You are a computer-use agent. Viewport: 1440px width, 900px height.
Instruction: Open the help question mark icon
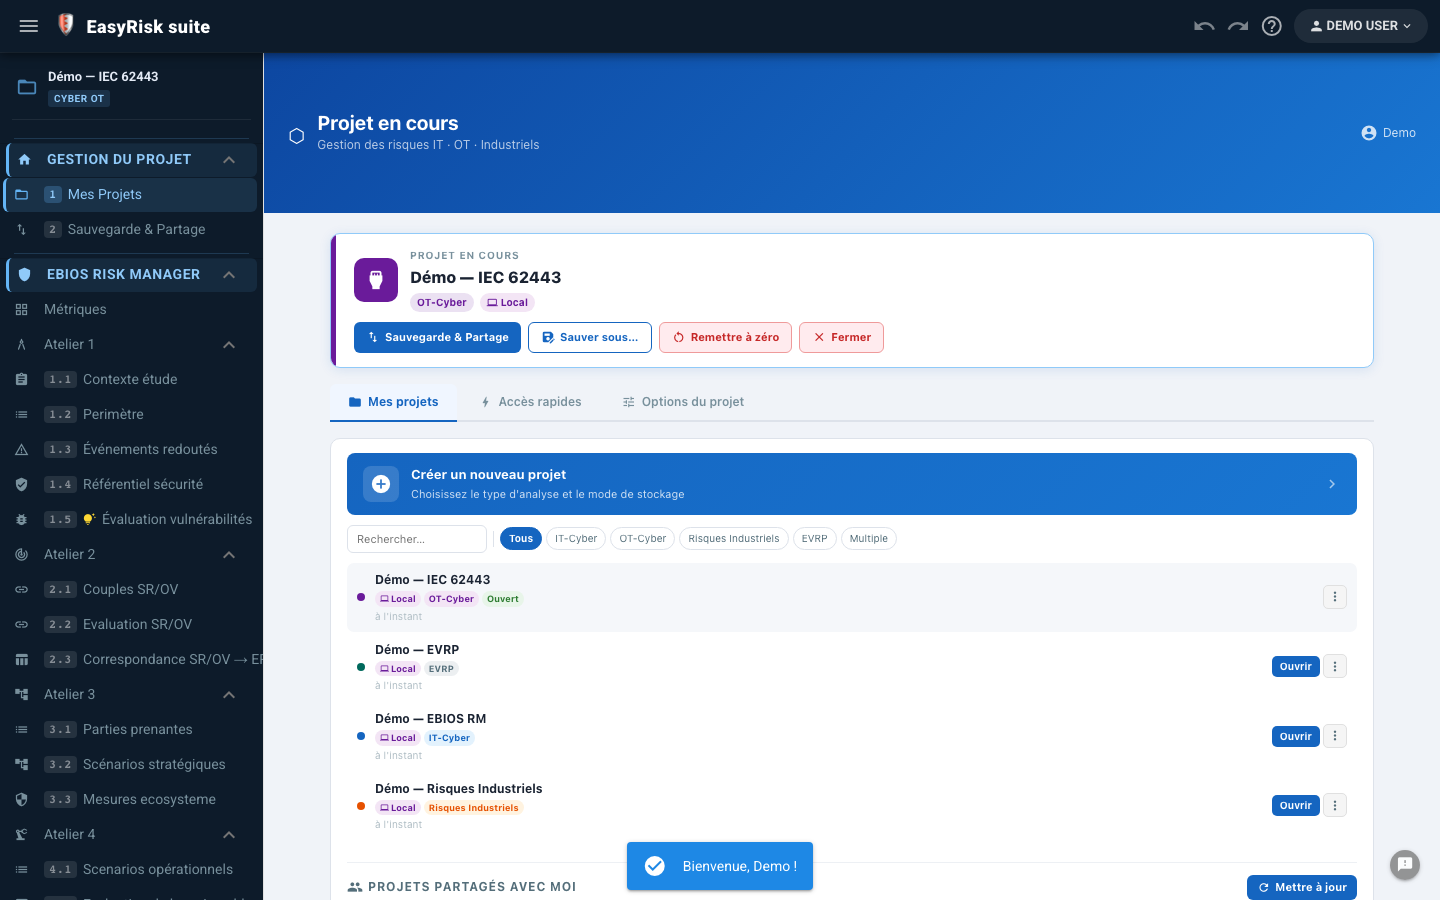coord(1272,26)
